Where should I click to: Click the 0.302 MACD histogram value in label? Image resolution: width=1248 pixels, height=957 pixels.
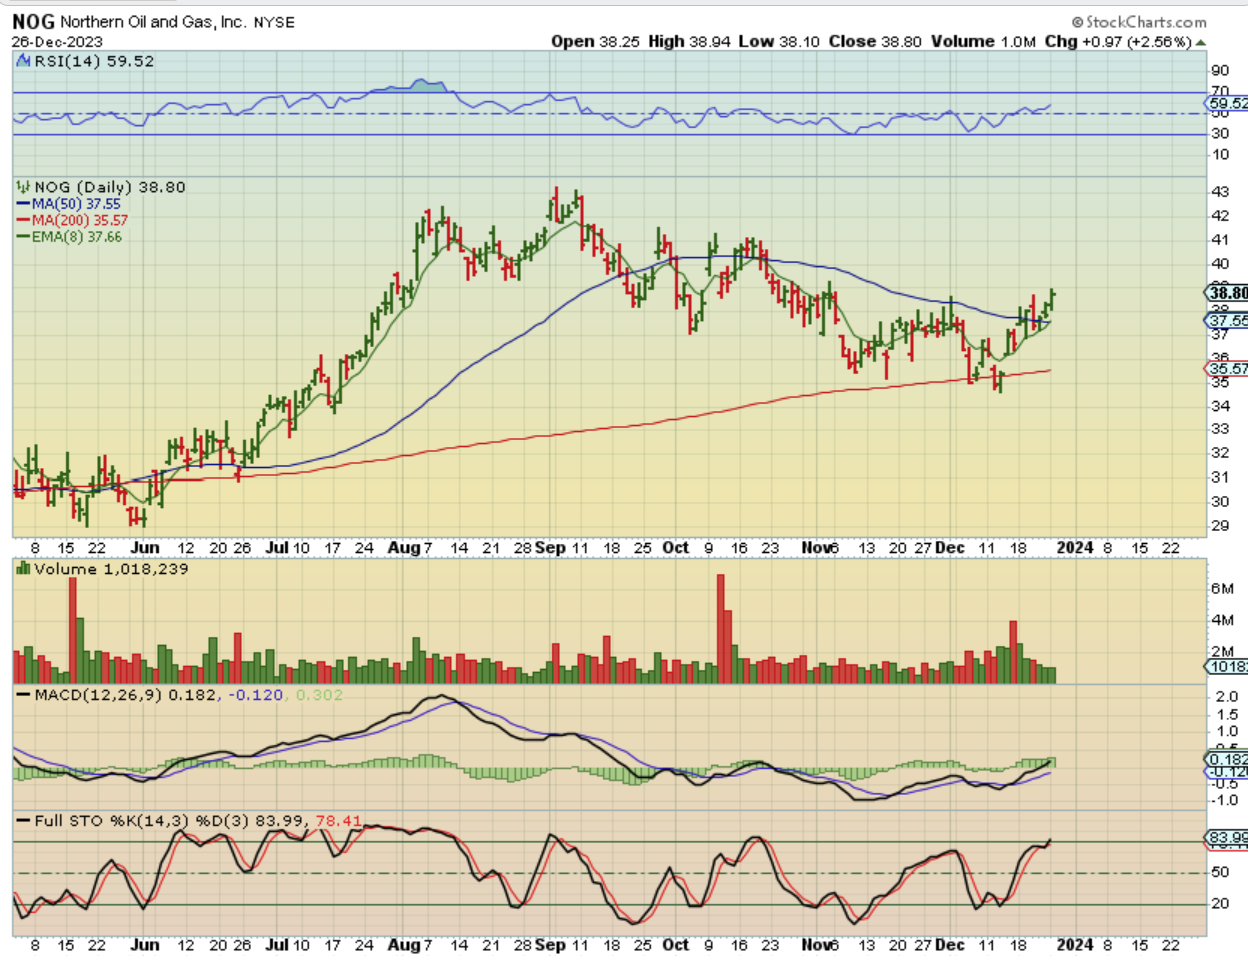pos(319,694)
